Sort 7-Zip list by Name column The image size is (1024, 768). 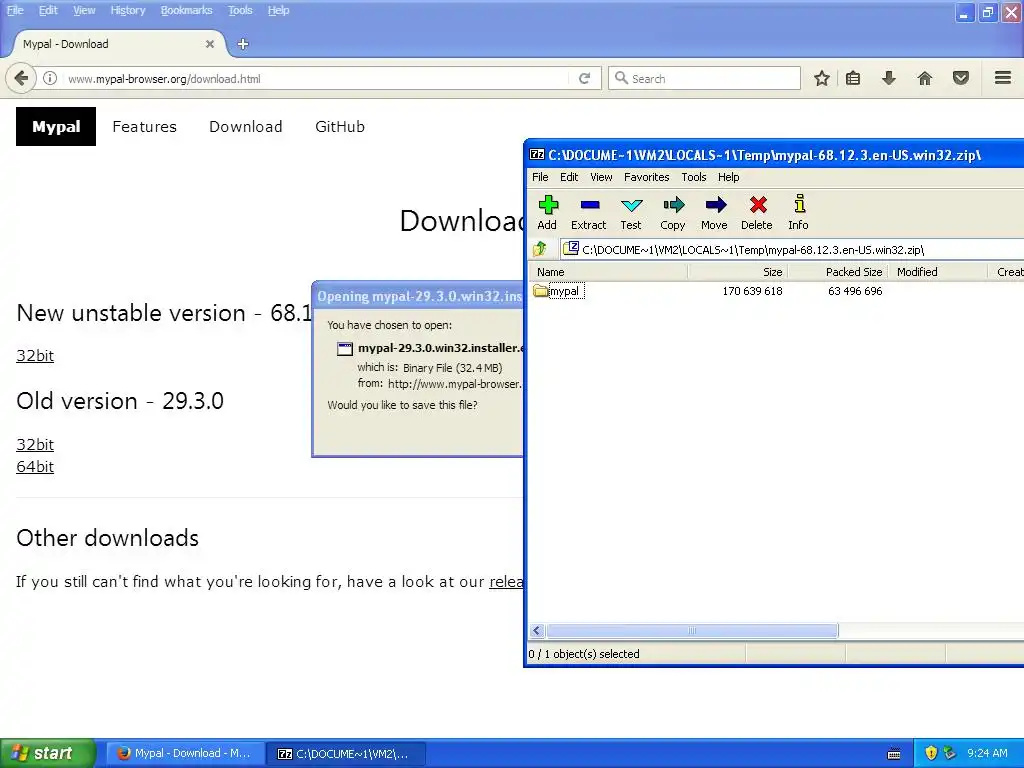(x=609, y=272)
